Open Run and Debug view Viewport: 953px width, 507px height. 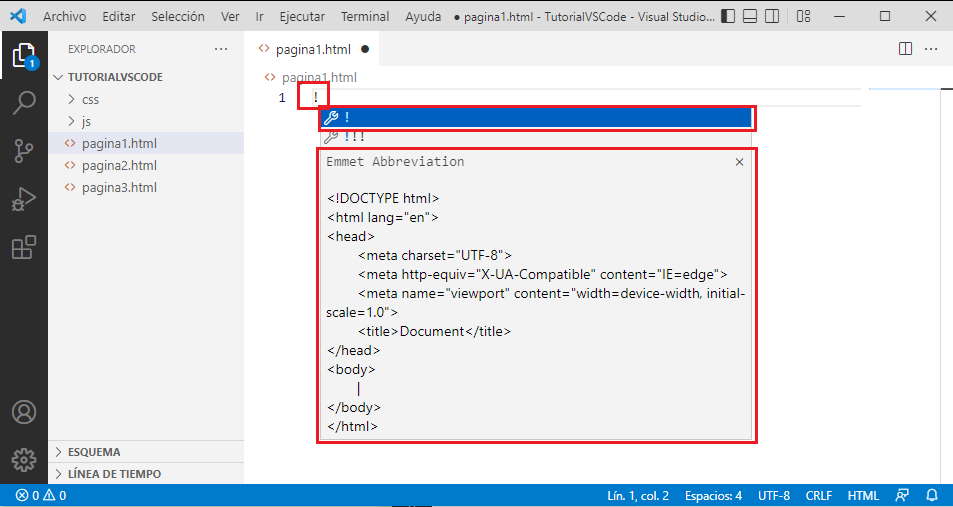(24, 199)
